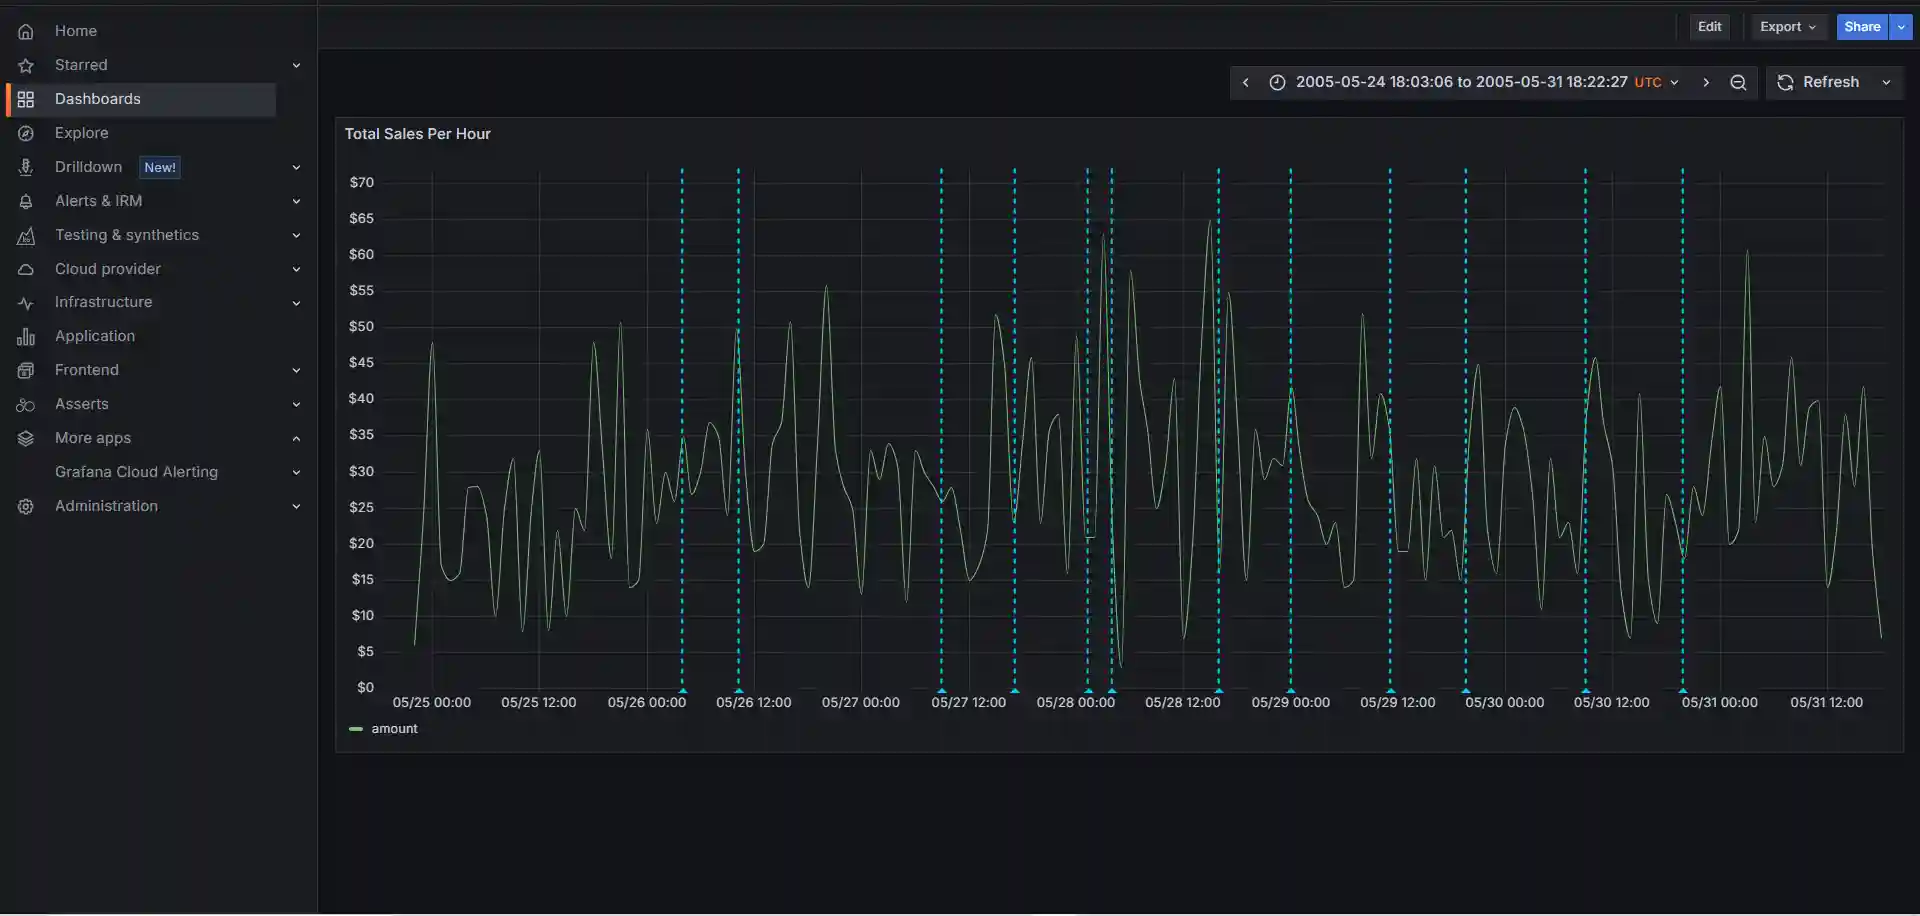Click the Edit dashboard button
The width and height of the screenshot is (1920, 916).
1709,27
